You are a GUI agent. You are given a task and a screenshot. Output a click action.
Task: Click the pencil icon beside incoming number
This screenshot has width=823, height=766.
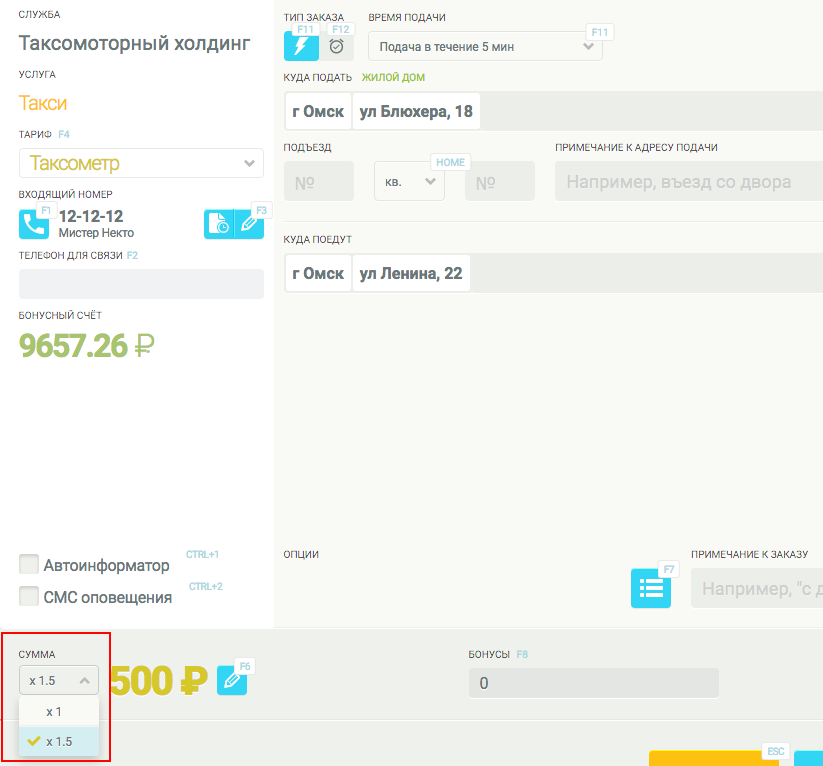[x=249, y=224]
